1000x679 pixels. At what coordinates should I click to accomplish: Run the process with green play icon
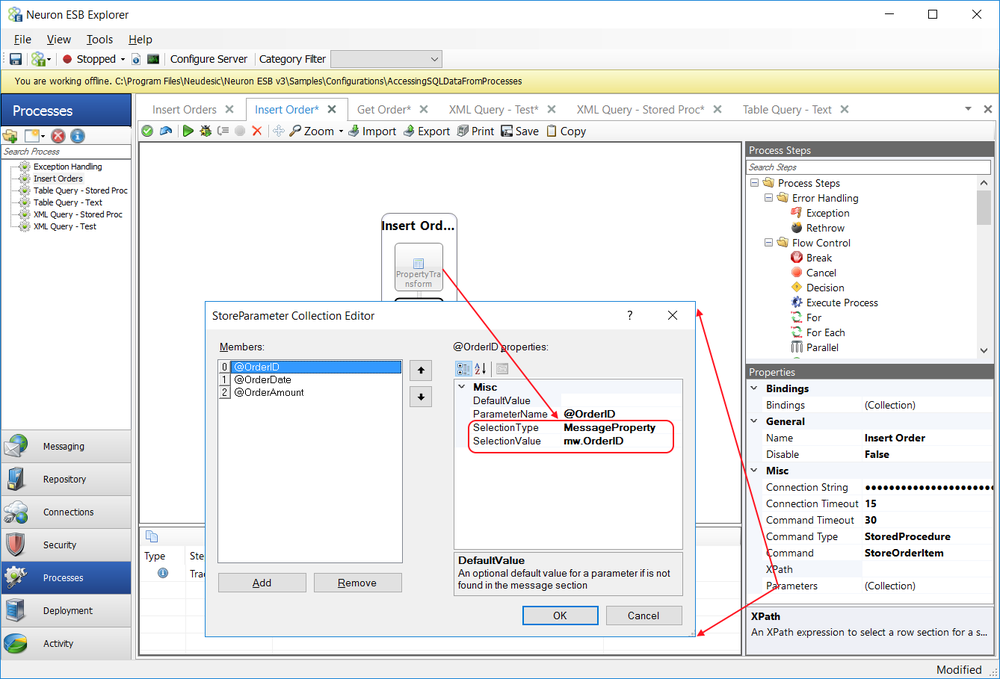tap(188, 131)
